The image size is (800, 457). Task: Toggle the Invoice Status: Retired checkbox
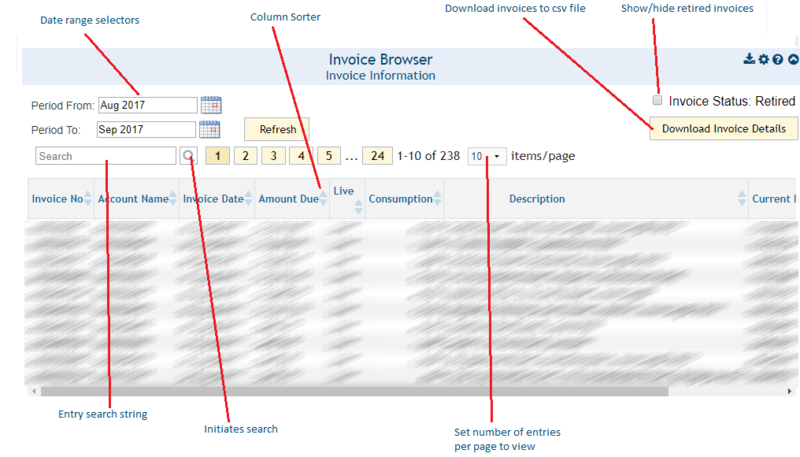tap(658, 100)
